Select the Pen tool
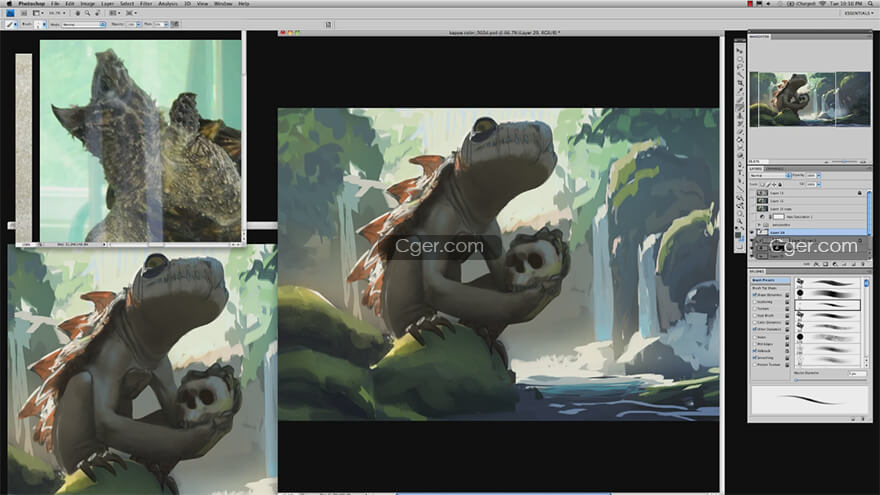This screenshot has width=880, height=495. [740, 165]
